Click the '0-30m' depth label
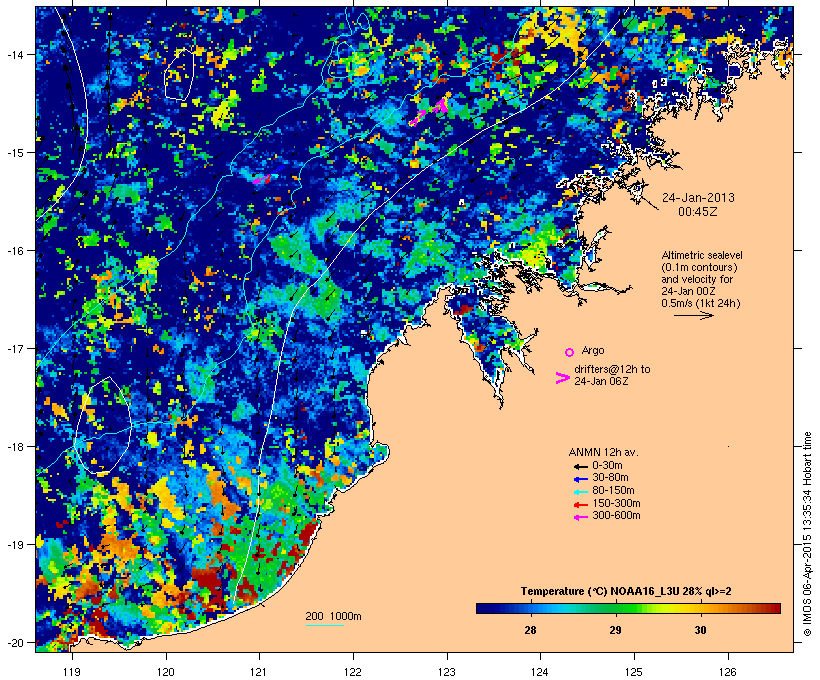Screen dimensions: 820x680 click(x=607, y=466)
